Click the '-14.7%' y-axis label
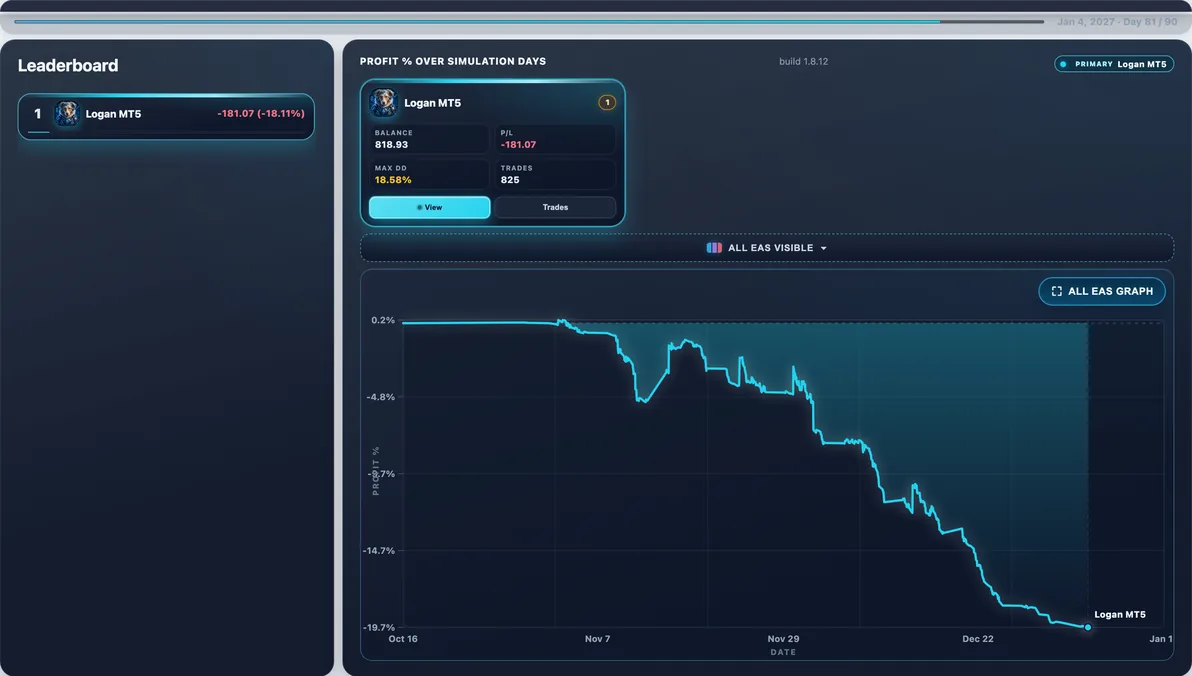 point(379,551)
